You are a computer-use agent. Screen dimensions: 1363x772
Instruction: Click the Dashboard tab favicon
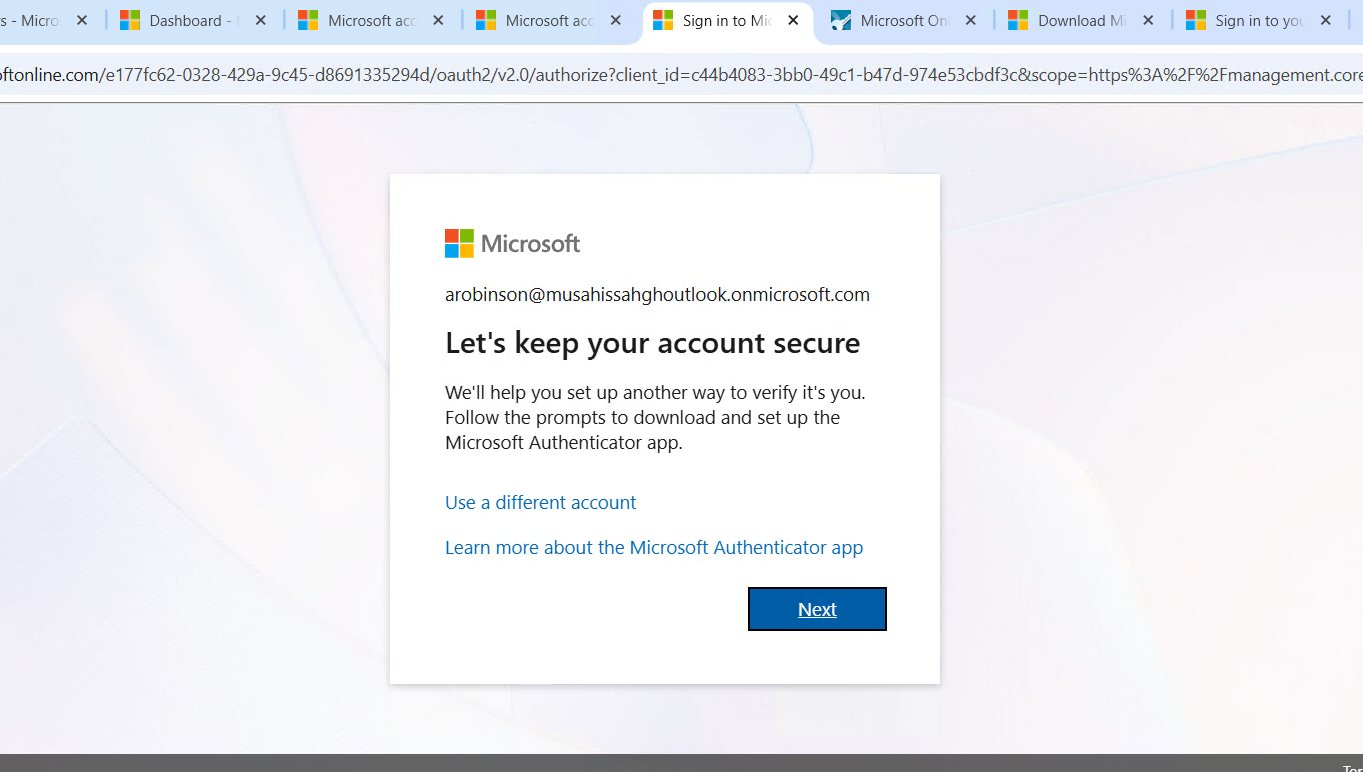coord(130,20)
